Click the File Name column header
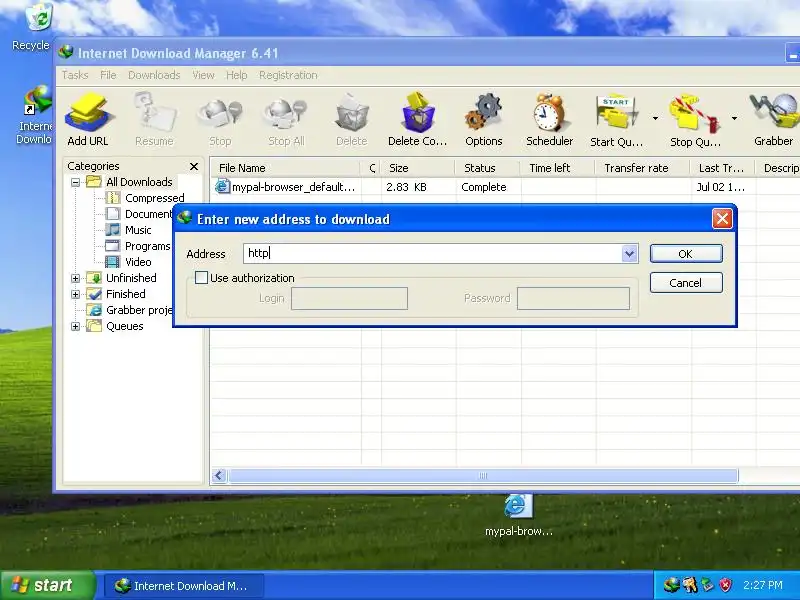The image size is (800, 600). pos(285,168)
